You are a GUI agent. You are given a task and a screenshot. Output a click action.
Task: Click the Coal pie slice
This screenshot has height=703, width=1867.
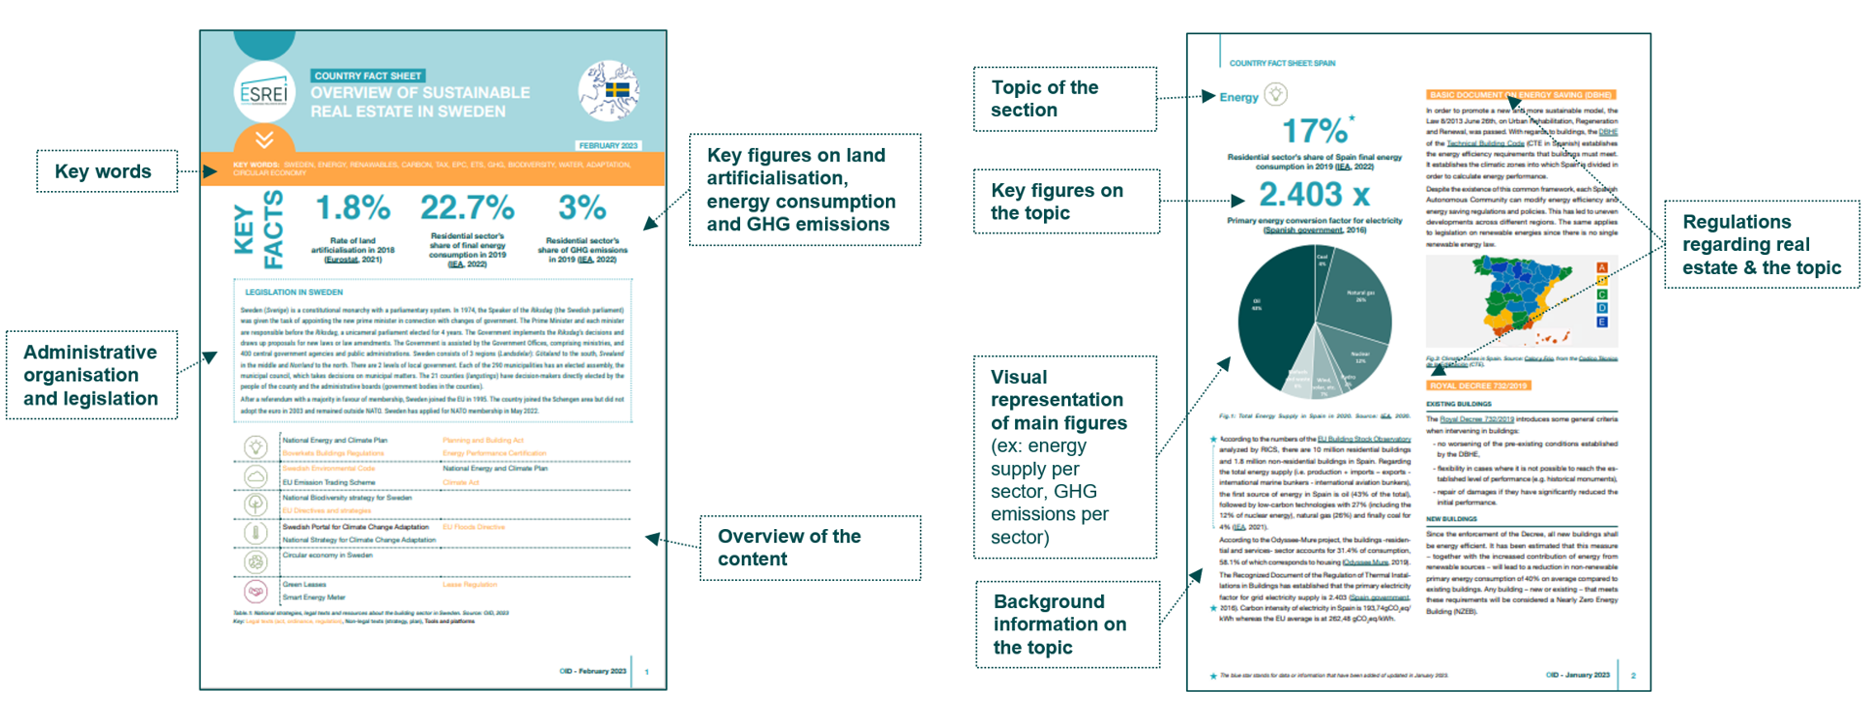click(1322, 265)
